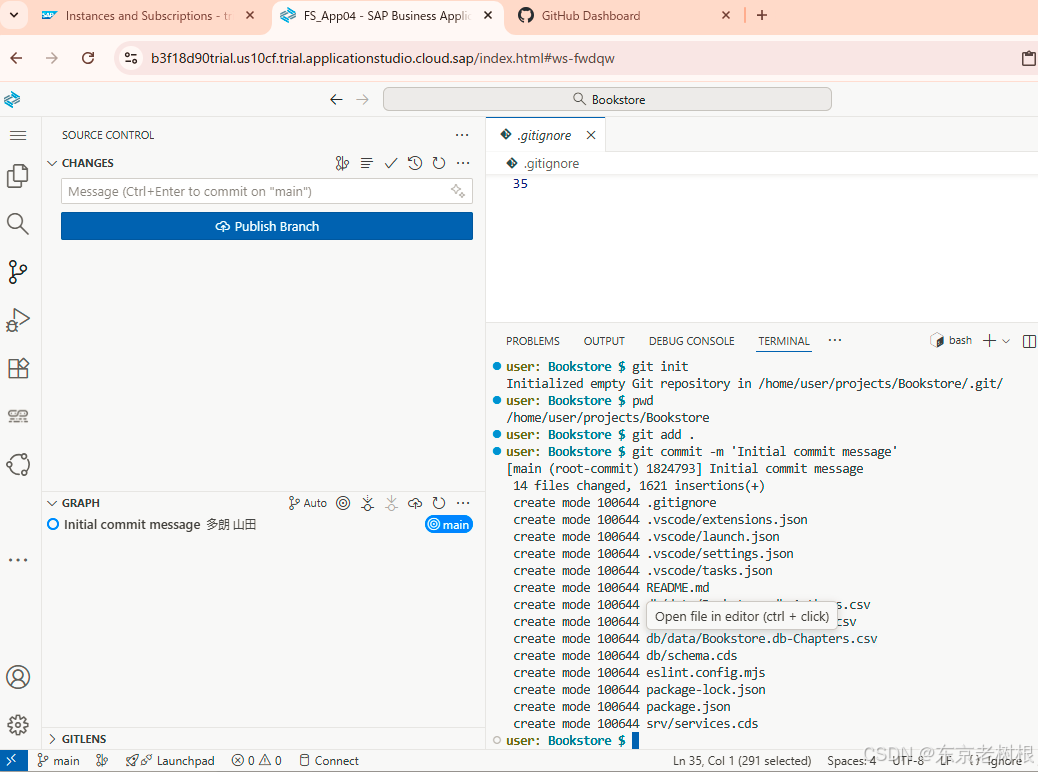Open the Manage gear icon

18,725
